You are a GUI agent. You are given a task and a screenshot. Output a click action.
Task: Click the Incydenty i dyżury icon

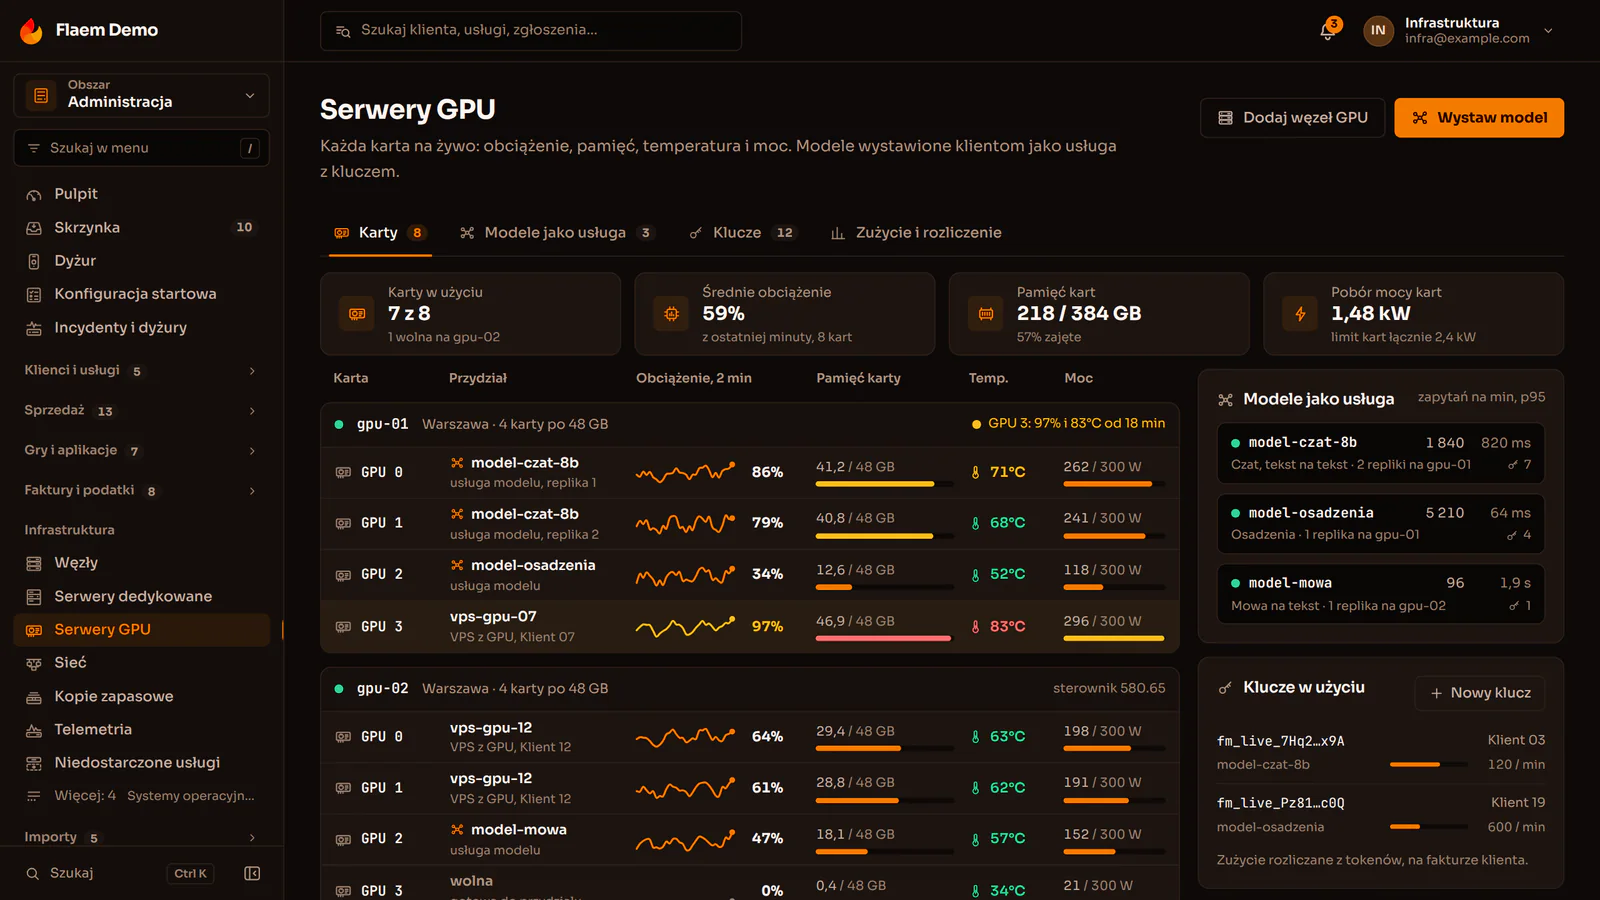[x=34, y=328]
